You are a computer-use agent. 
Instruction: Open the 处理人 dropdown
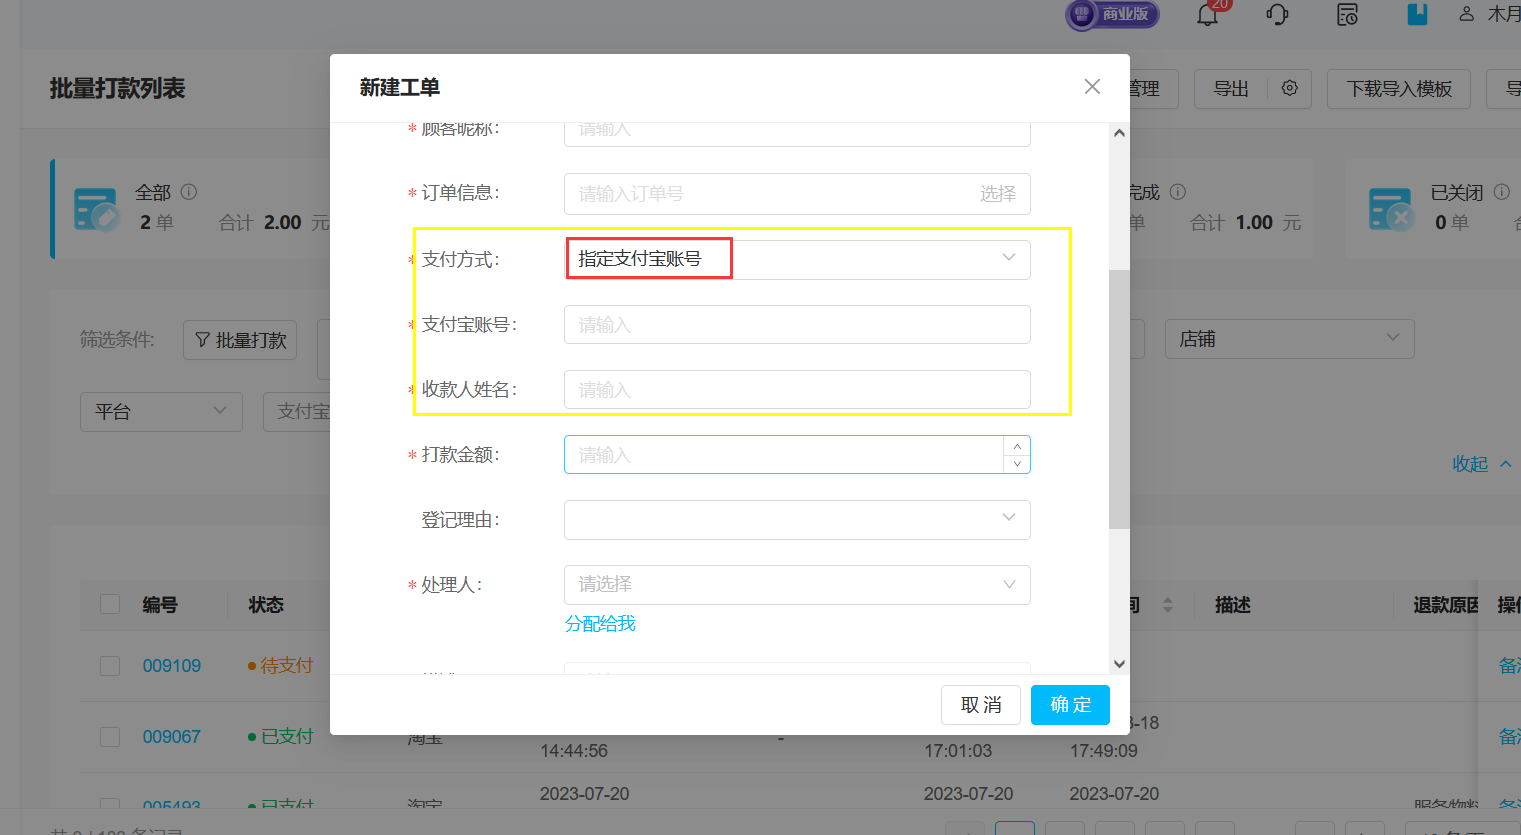tap(797, 585)
